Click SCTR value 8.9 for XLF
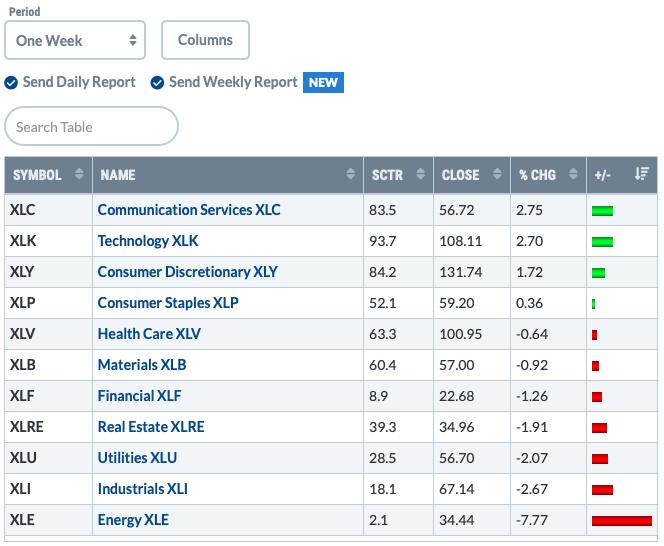 [x=378, y=396]
